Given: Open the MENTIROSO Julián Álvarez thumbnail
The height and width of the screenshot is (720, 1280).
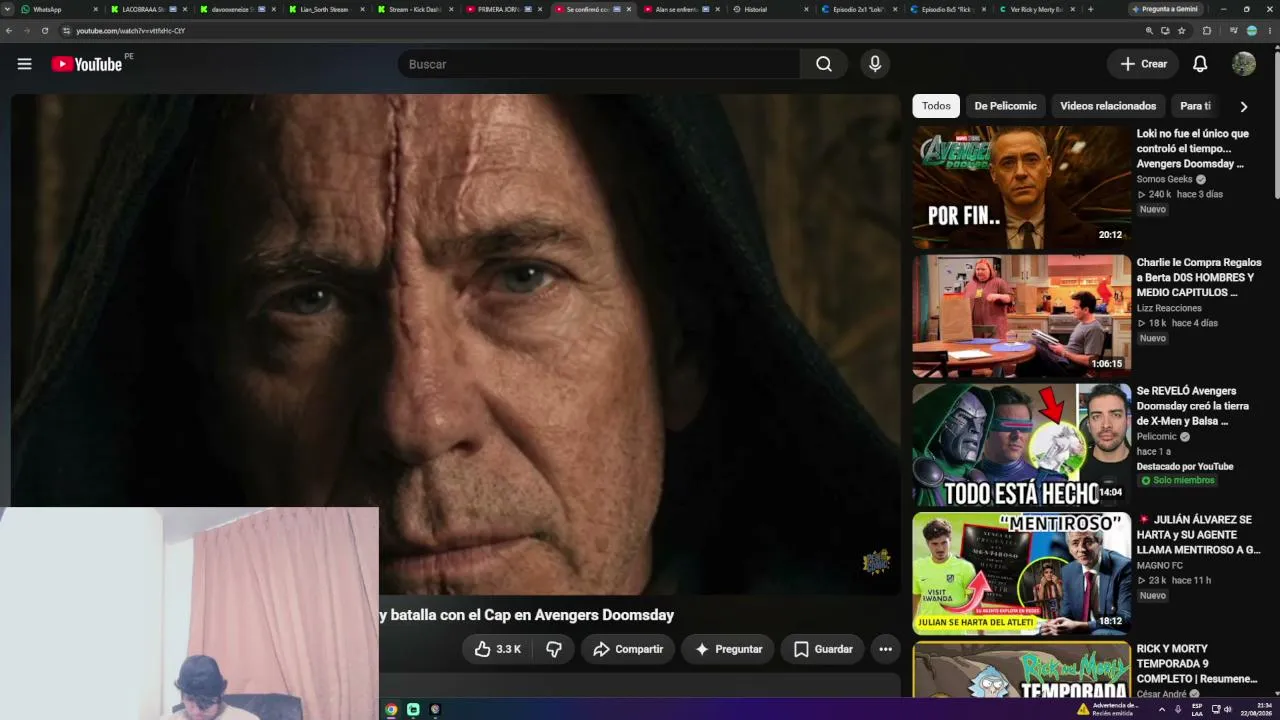Looking at the screenshot, I should 1021,574.
